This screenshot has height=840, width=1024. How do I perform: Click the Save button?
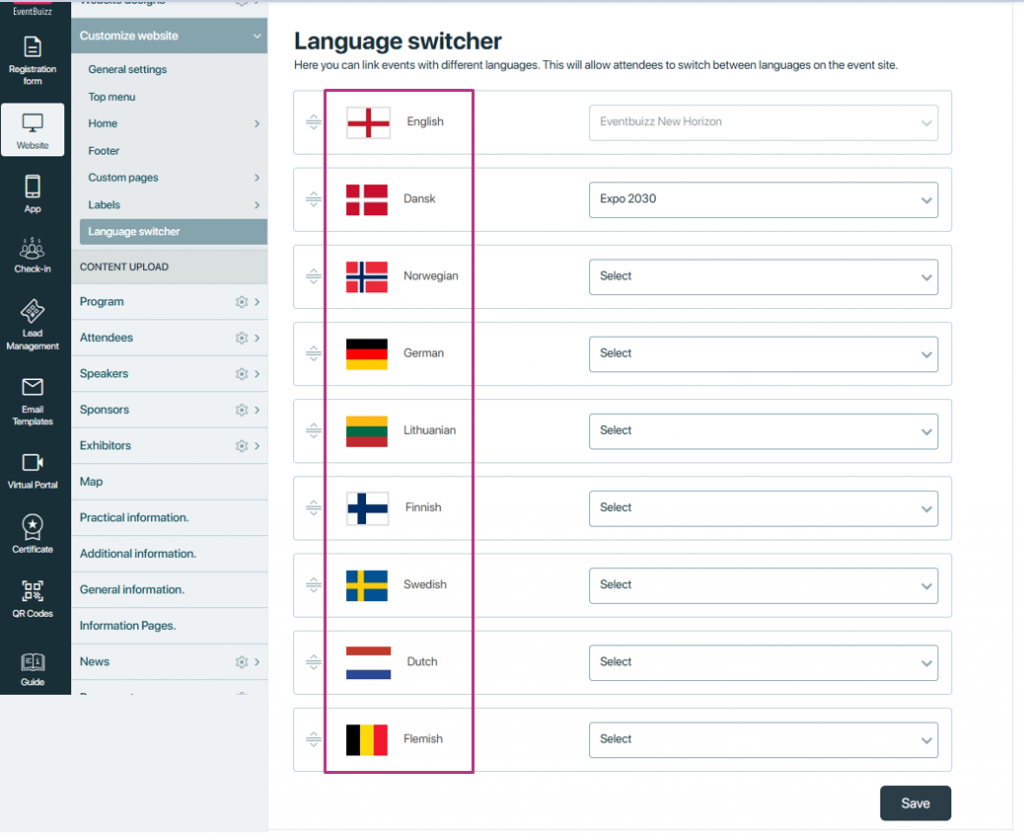[915, 803]
